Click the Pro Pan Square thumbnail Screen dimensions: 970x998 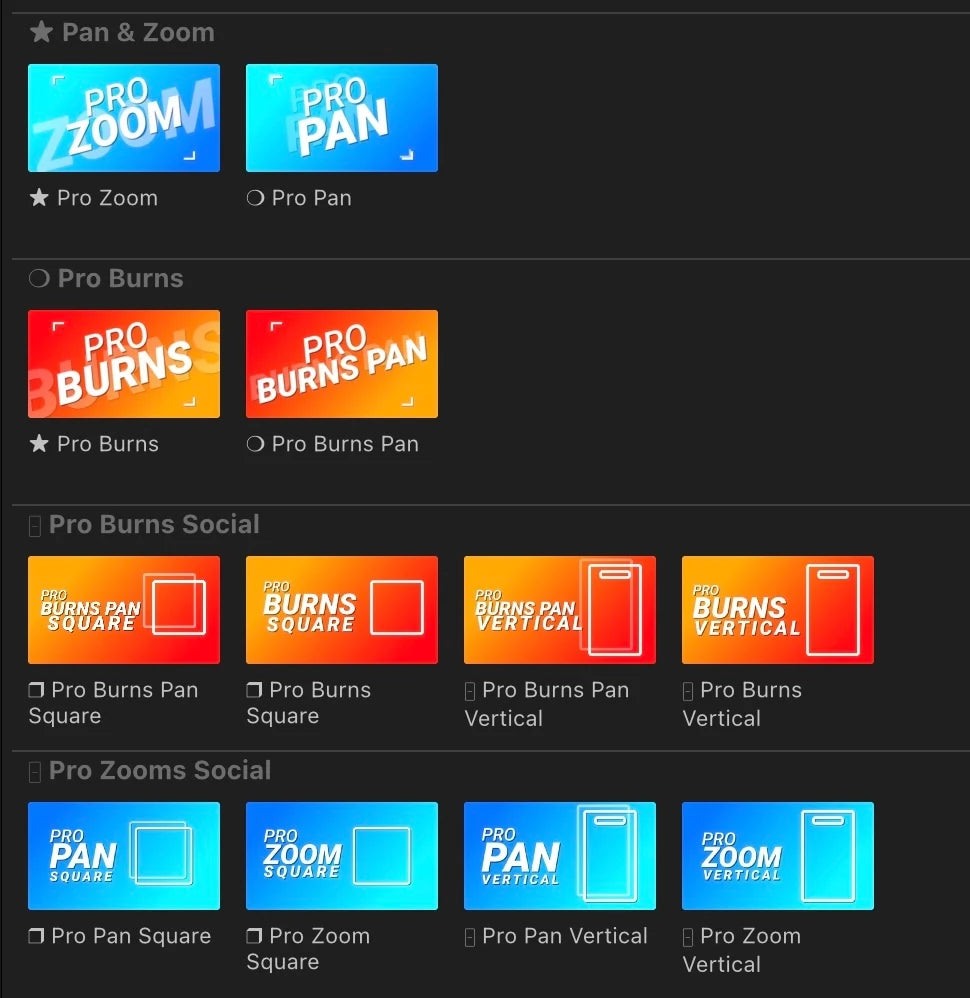124,856
